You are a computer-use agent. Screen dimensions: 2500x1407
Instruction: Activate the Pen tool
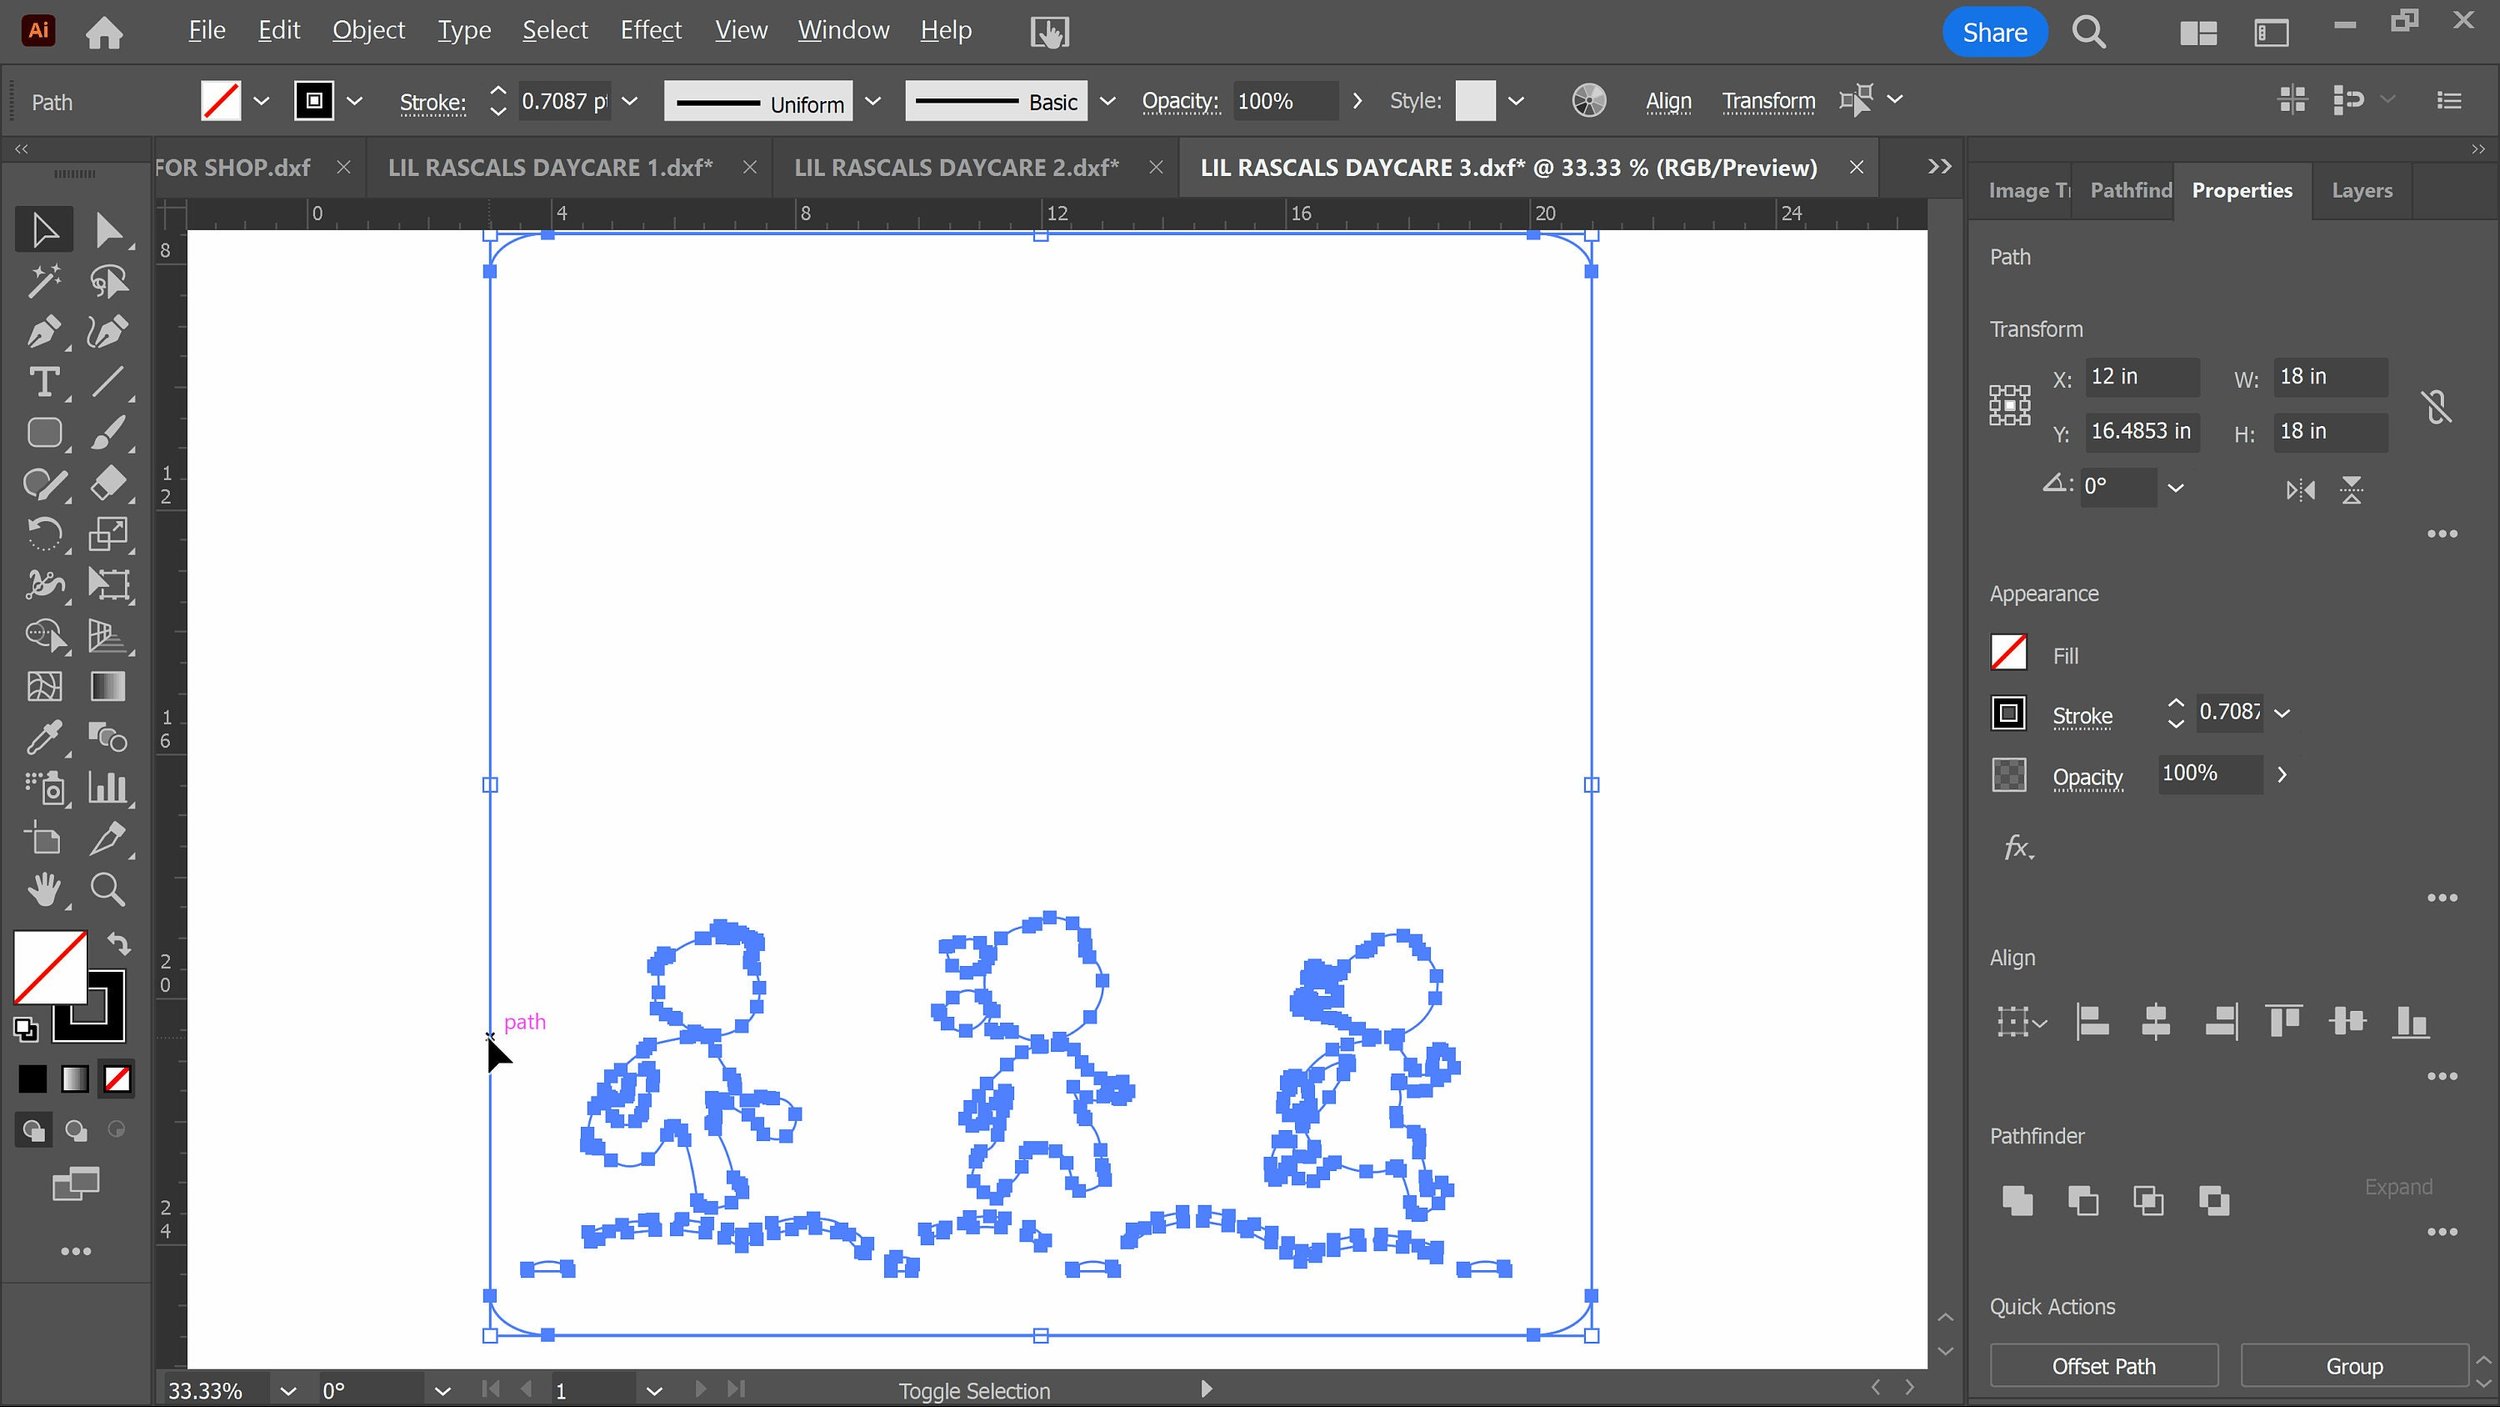pos(44,331)
